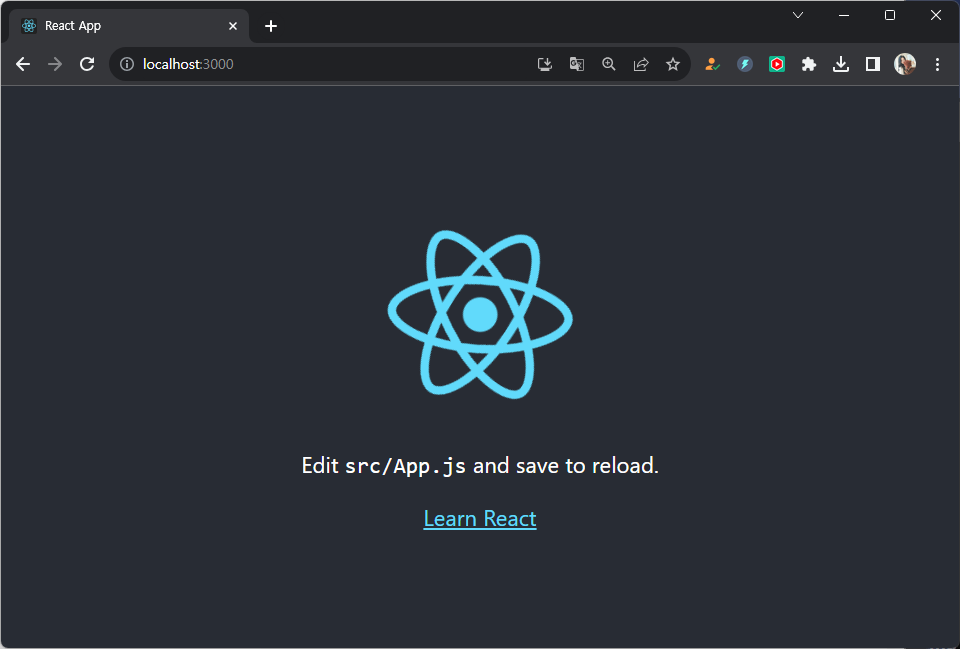Screen dimensions: 960x649
Task: Reload the localhost page
Action: click(x=87, y=64)
